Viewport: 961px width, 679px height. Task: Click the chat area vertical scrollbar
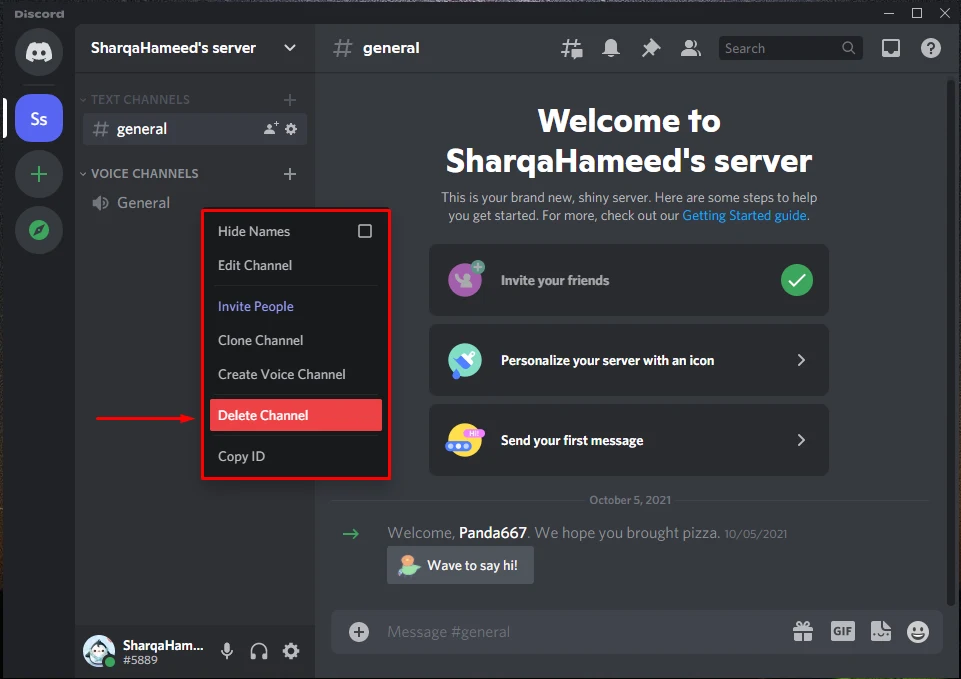951,343
